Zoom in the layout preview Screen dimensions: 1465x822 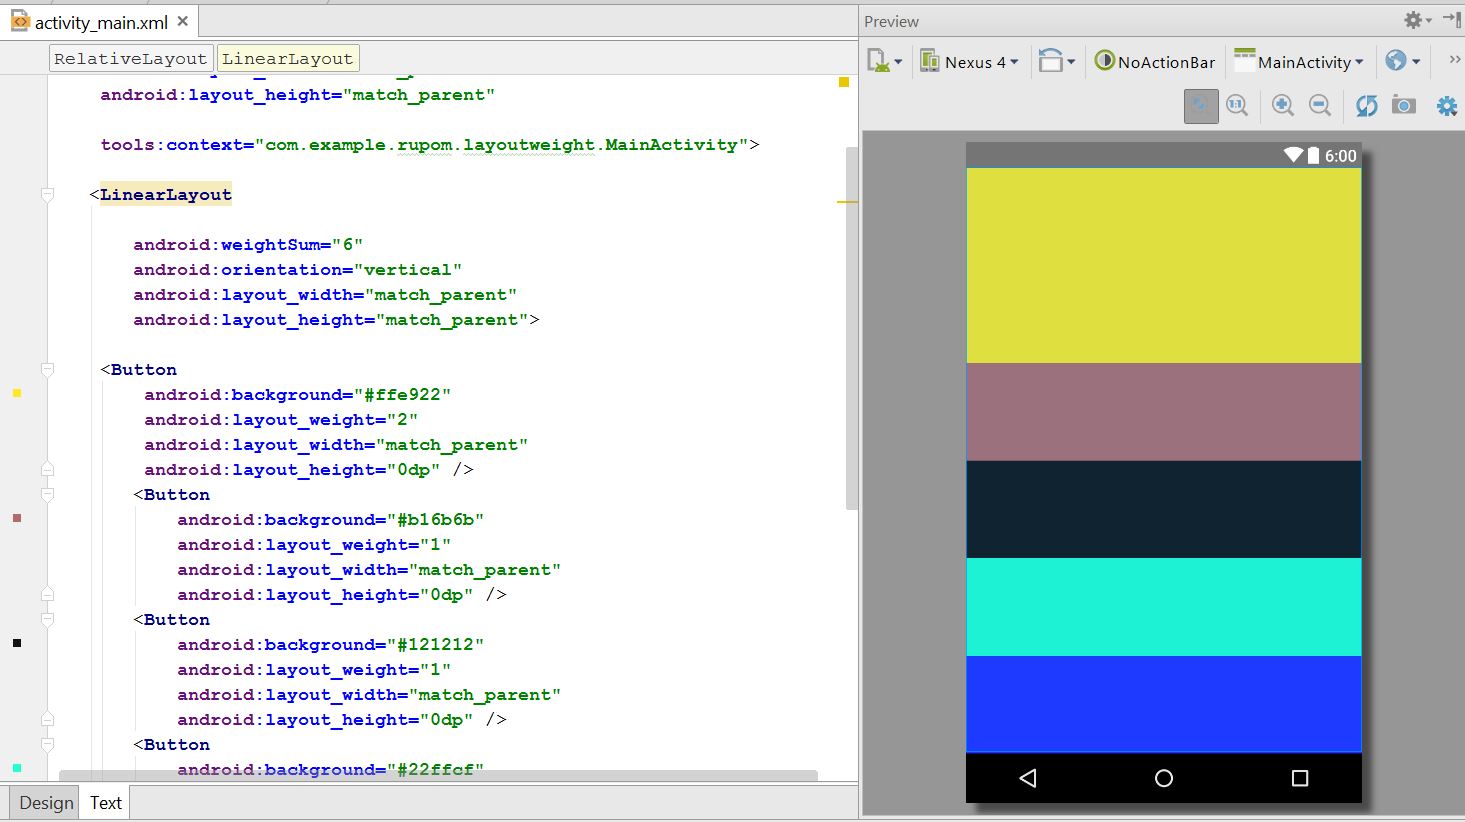click(x=1283, y=106)
